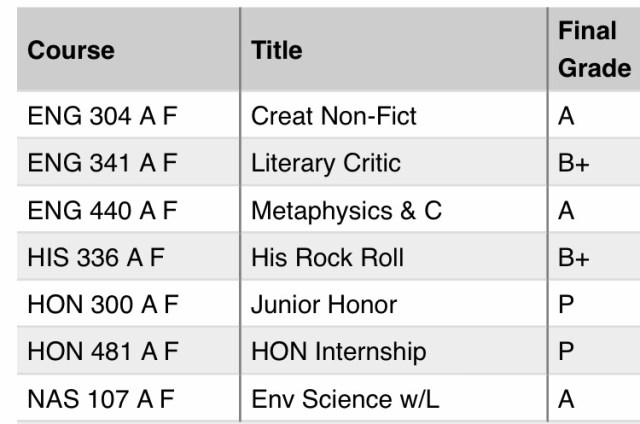Click the ENG 341 A F course cell
640x424 pixels.
[x=102, y=164]
